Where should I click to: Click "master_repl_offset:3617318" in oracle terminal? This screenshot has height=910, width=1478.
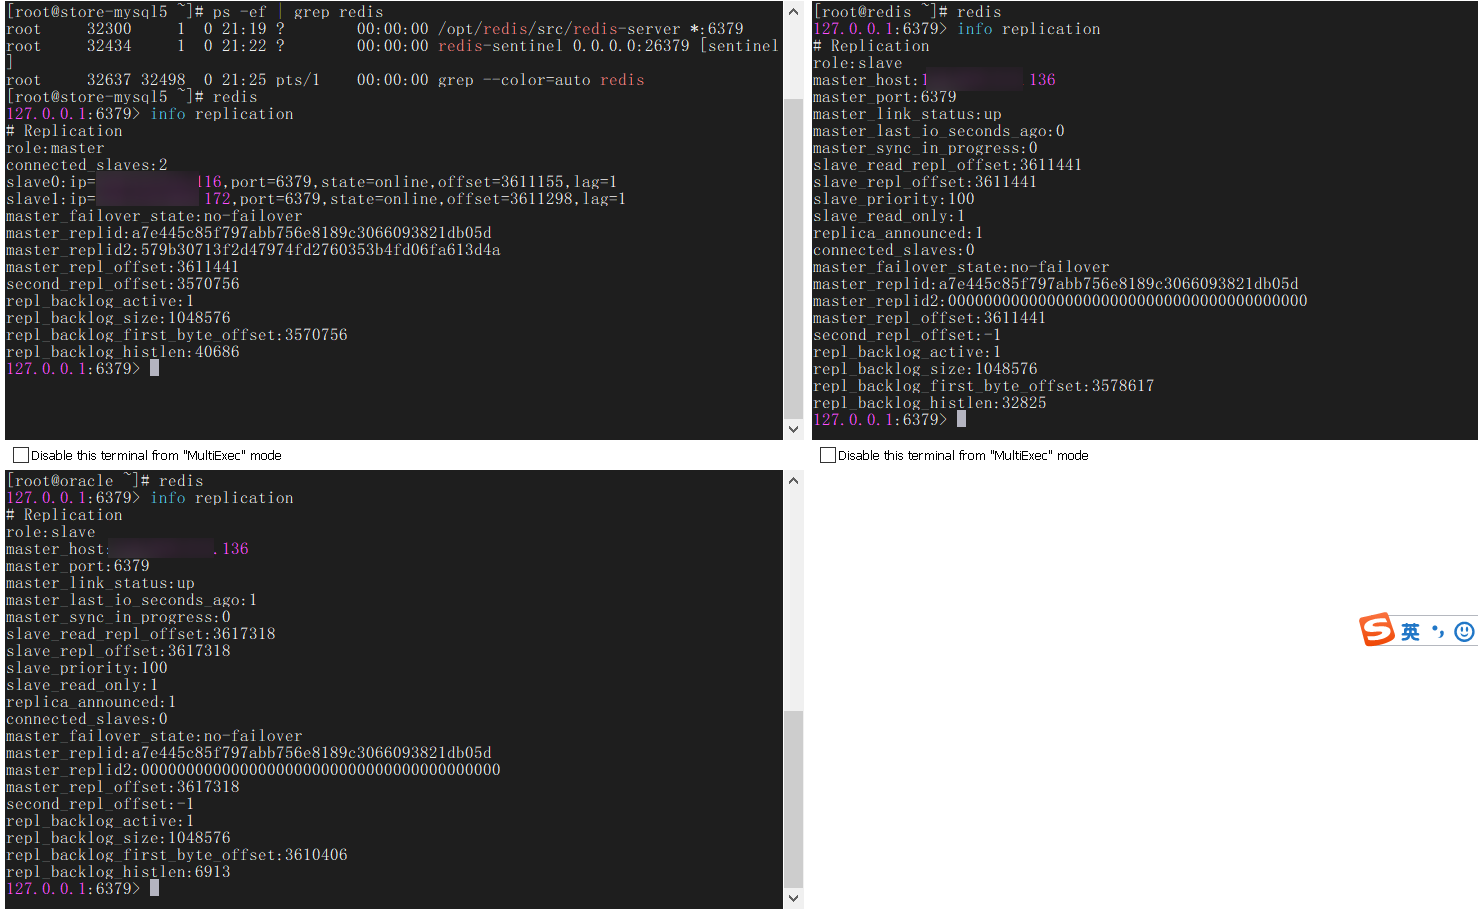tap(123, 787)
